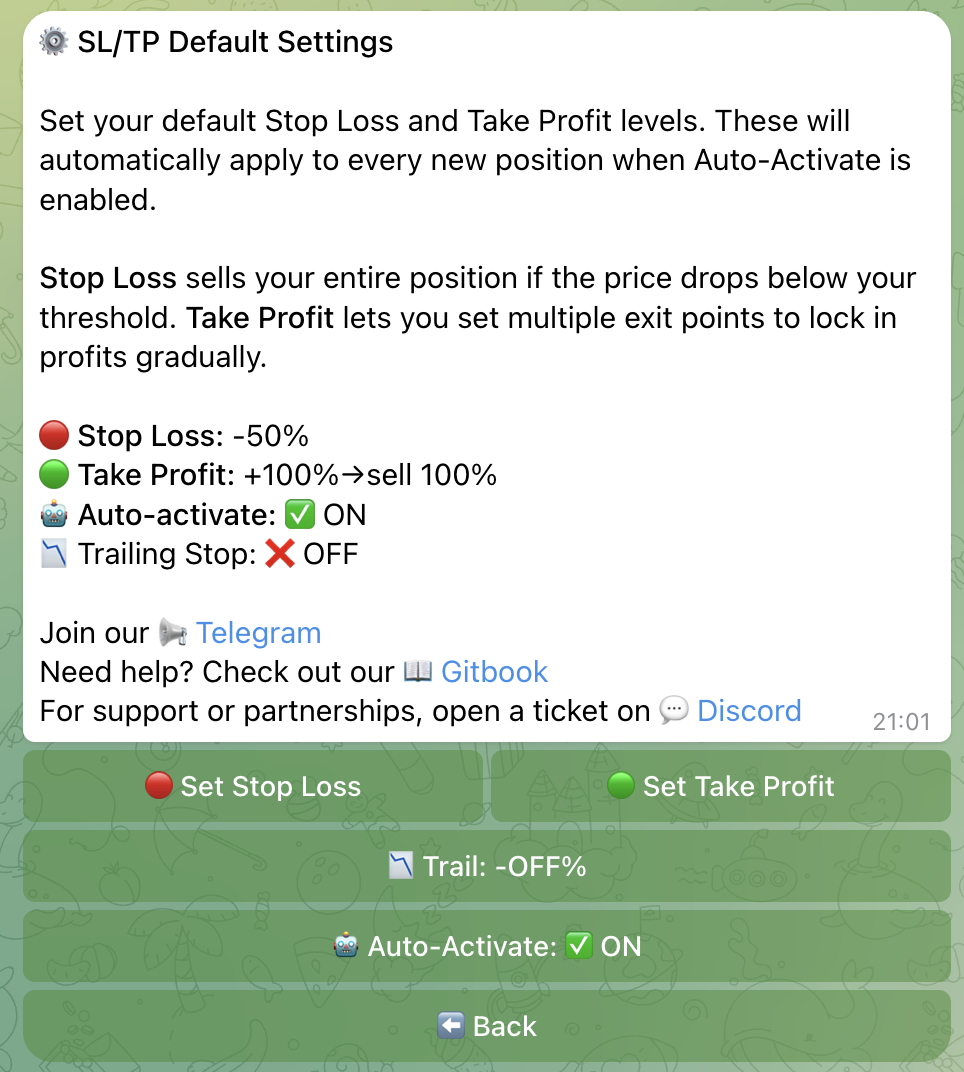Click the green circle icon on Set Take Profit
Image resolution: width=964 pixels, height=1072 pixels.
622,786
